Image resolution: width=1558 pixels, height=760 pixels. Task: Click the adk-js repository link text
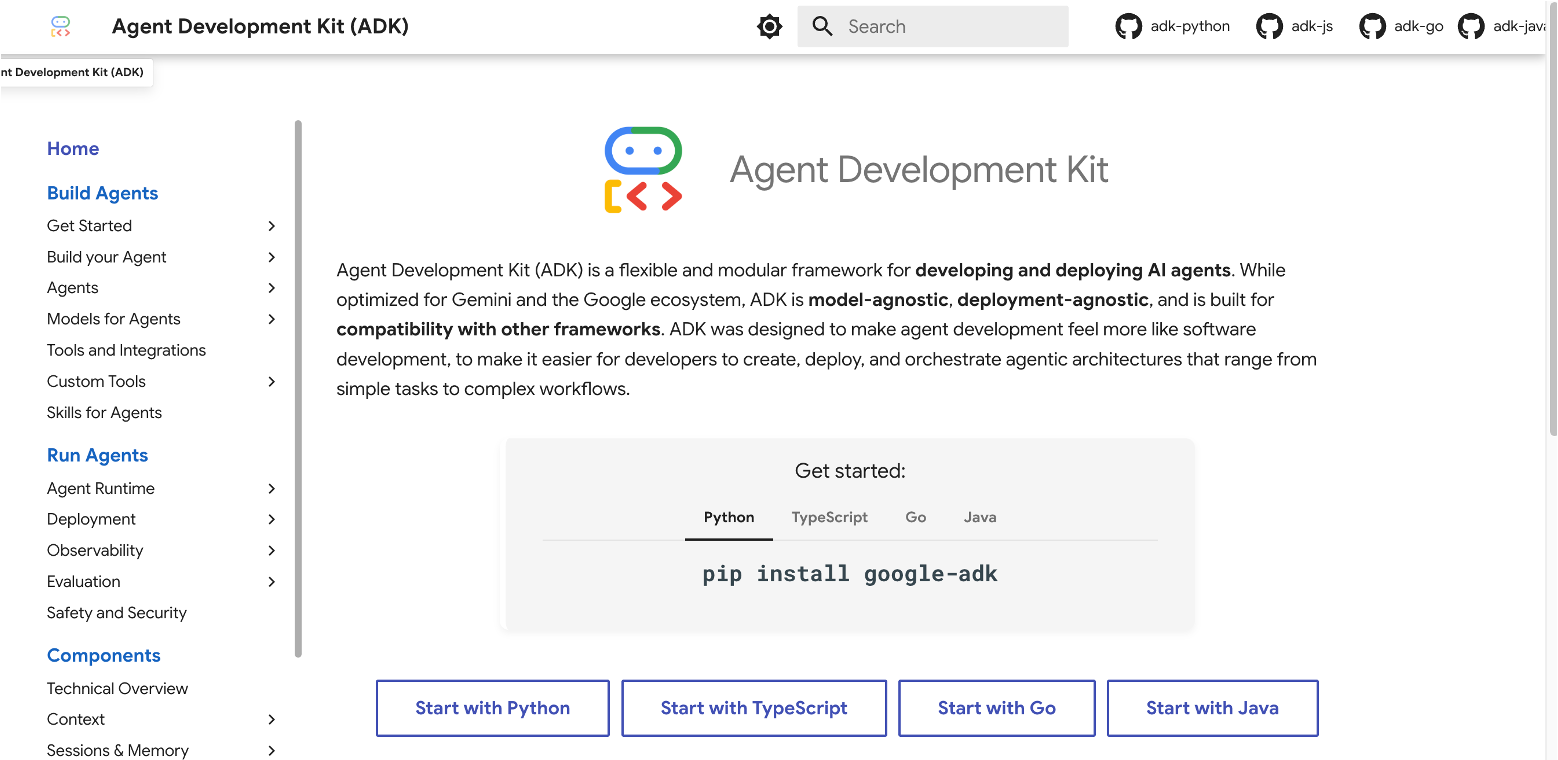(1312, 27)
